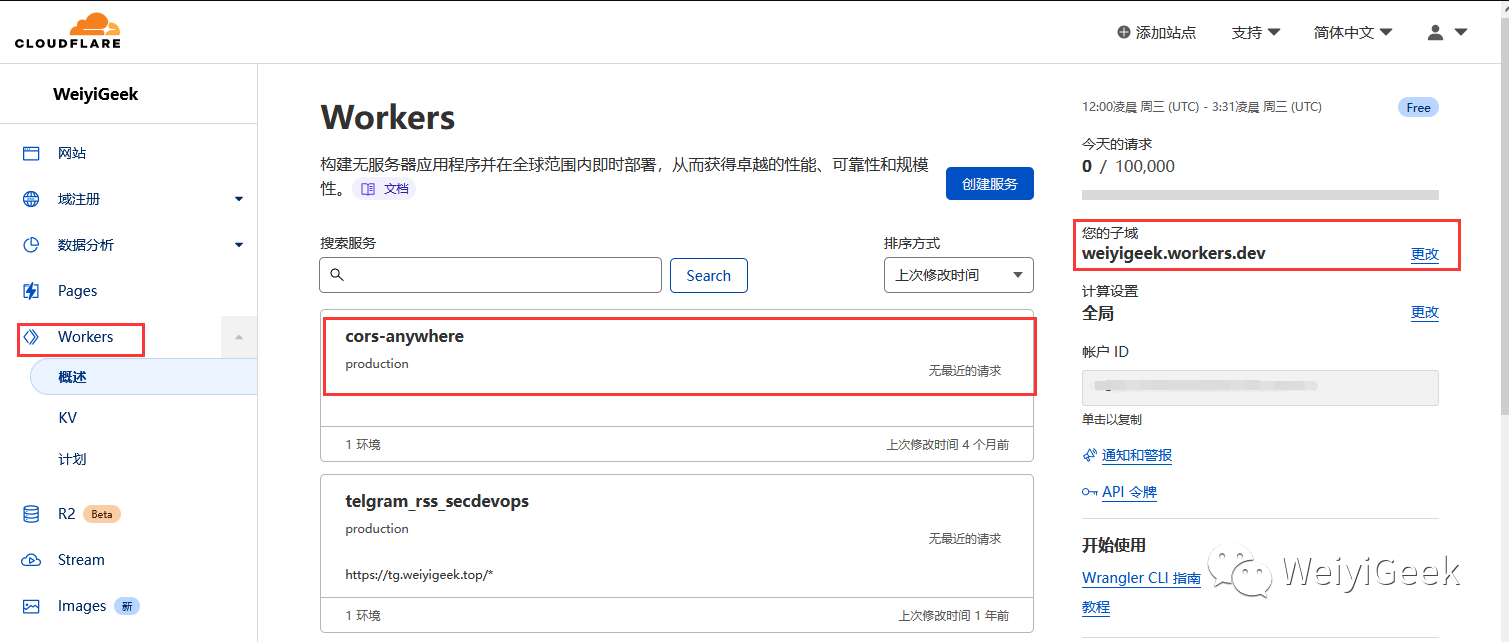Screen dimensions: 1509x642
Task: Select 网站 in the sidebar
Action: 72,153
